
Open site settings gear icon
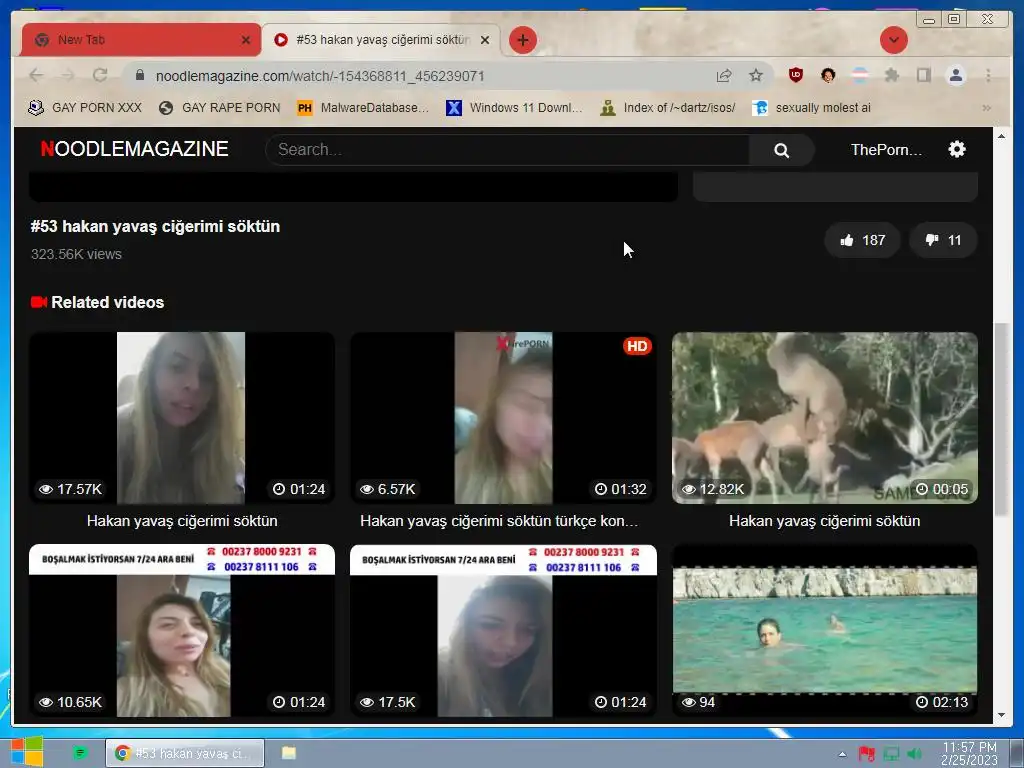[957, 150]
